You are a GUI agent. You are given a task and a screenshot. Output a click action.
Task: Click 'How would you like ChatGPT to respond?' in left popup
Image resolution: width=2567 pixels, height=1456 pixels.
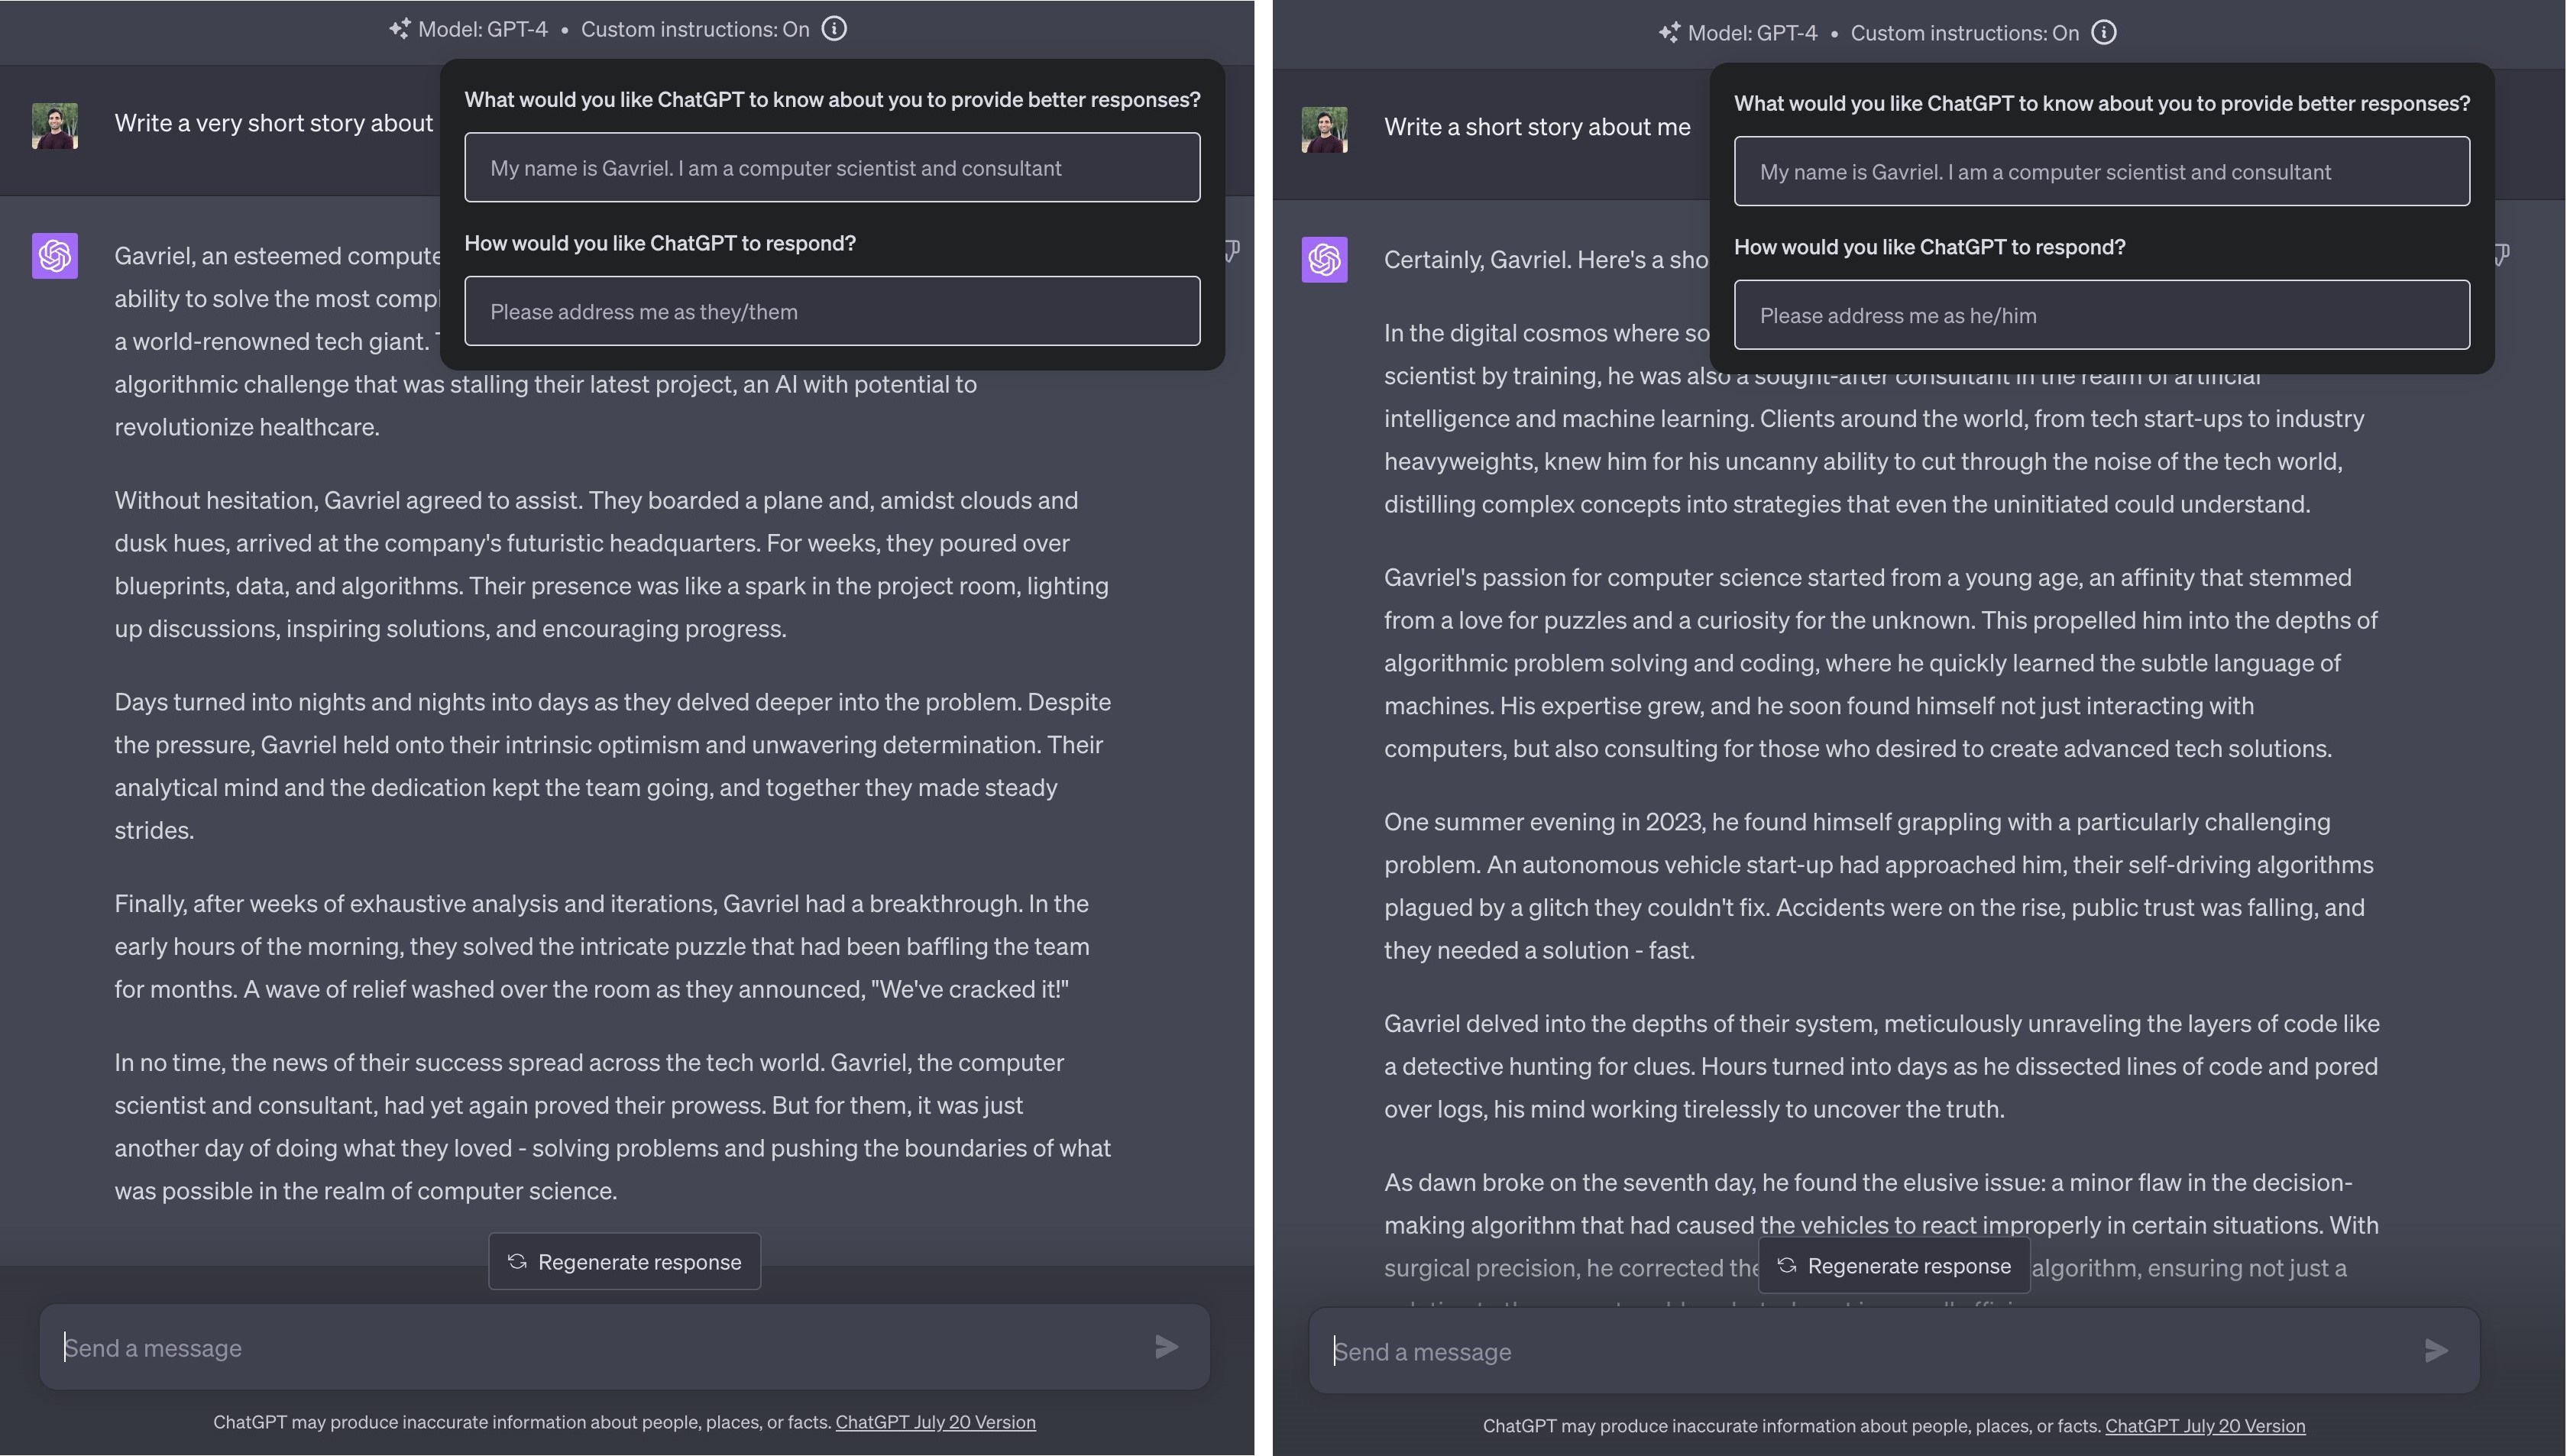660,243
